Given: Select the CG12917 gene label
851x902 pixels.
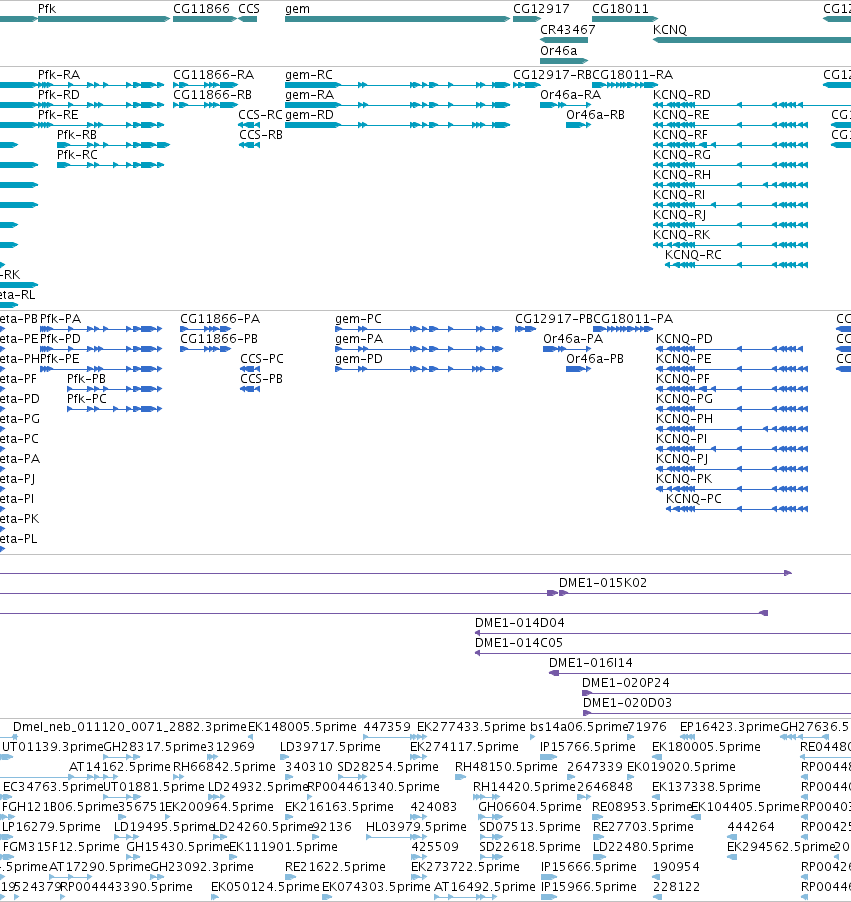Looking at the screenshot, I should (541, 9).
